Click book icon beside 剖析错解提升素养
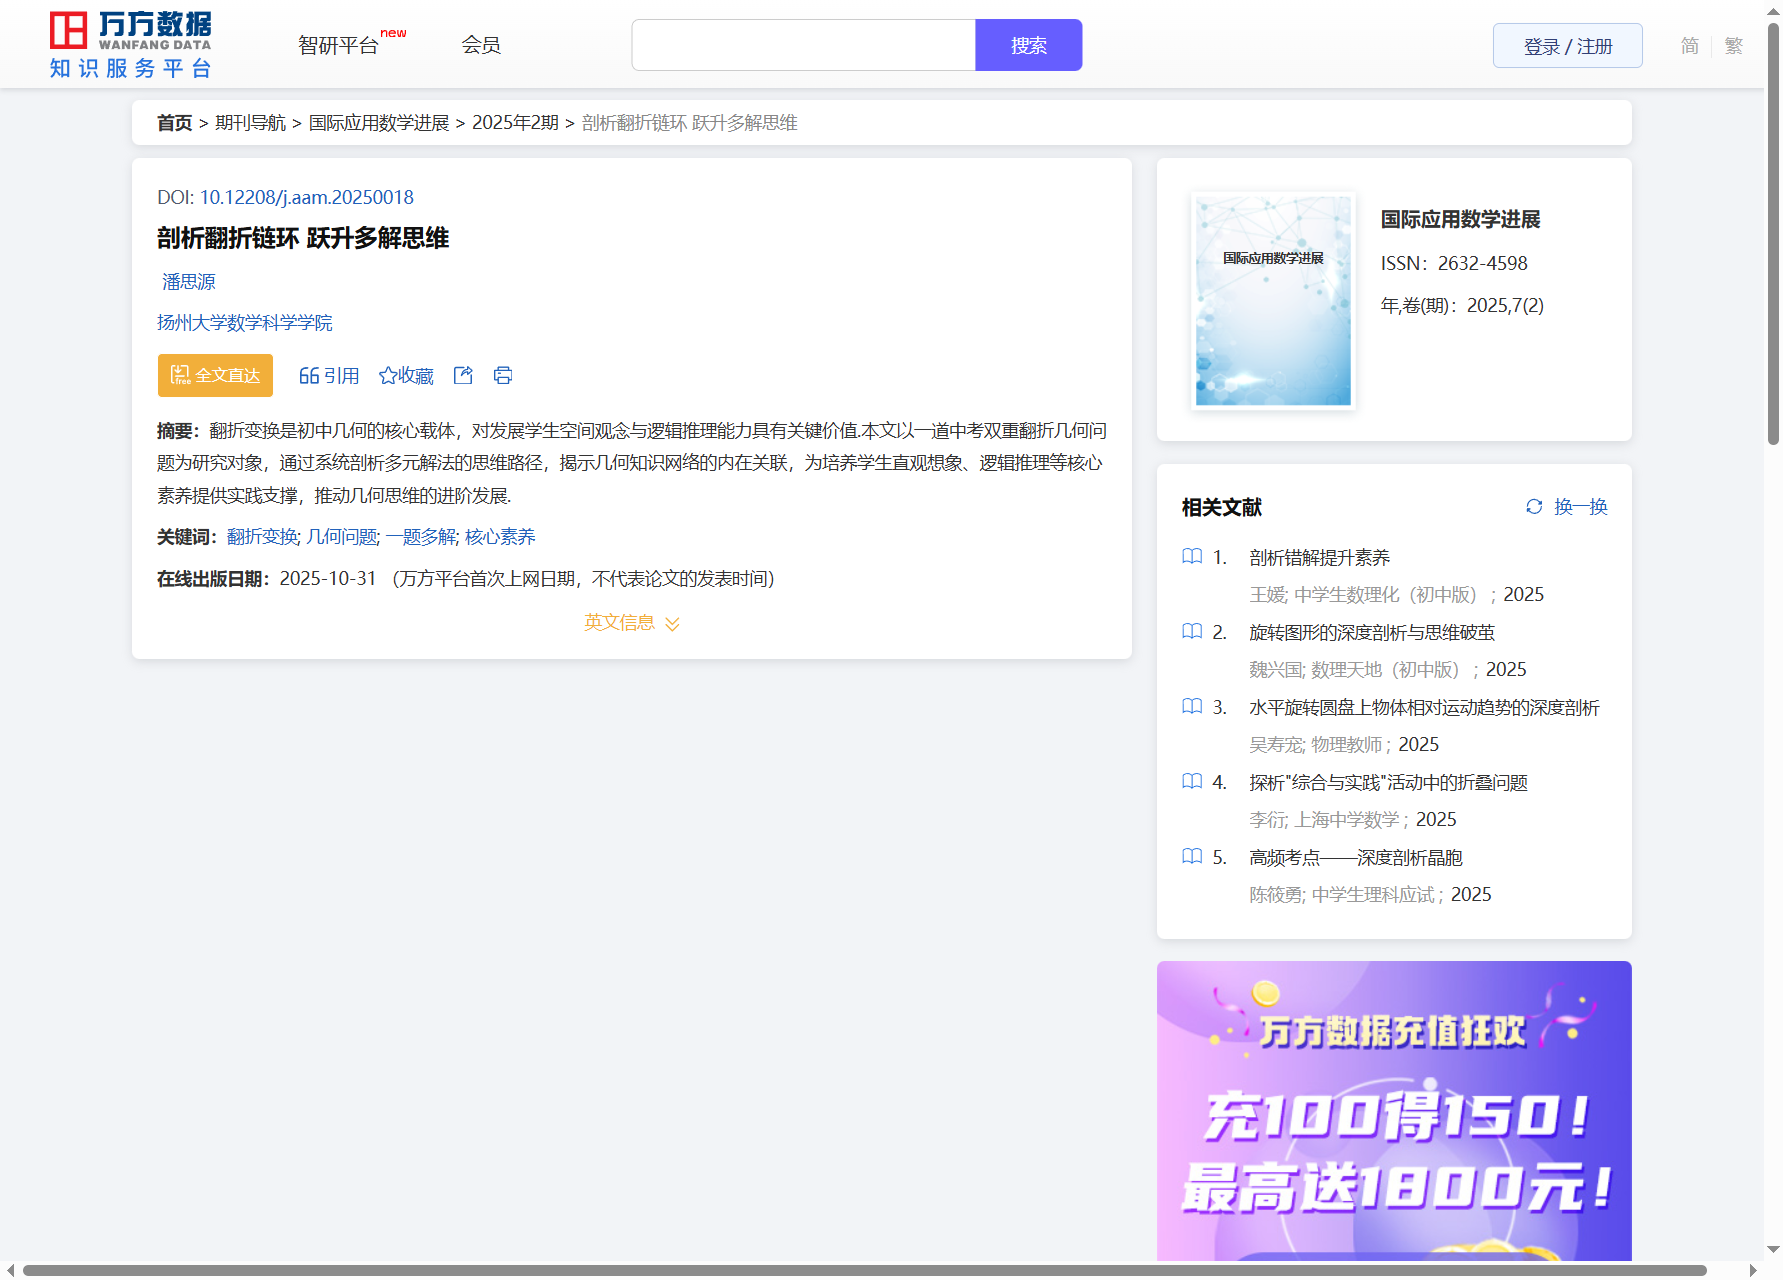The height and width of the screenshot is (1280, 1783). tap(1192, 557)
